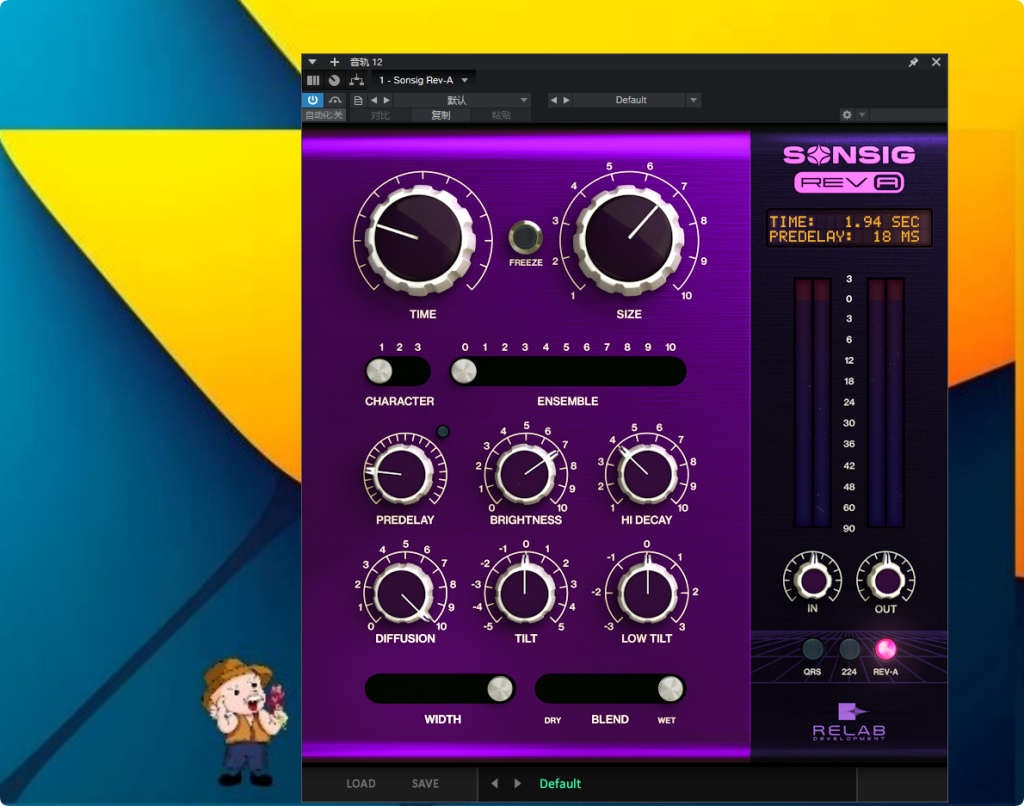Click the 复制 copy button
Screen dimensions: 1024x806
[x=441, y=115]
